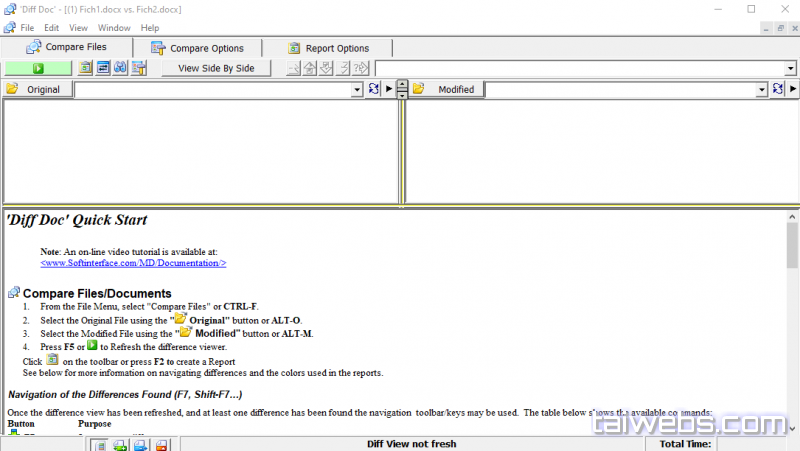Viewport: 800px width, 451px height.
Task: Click the green Refresh comparison button
Action: pyautogui.click(x=38, y=68)
